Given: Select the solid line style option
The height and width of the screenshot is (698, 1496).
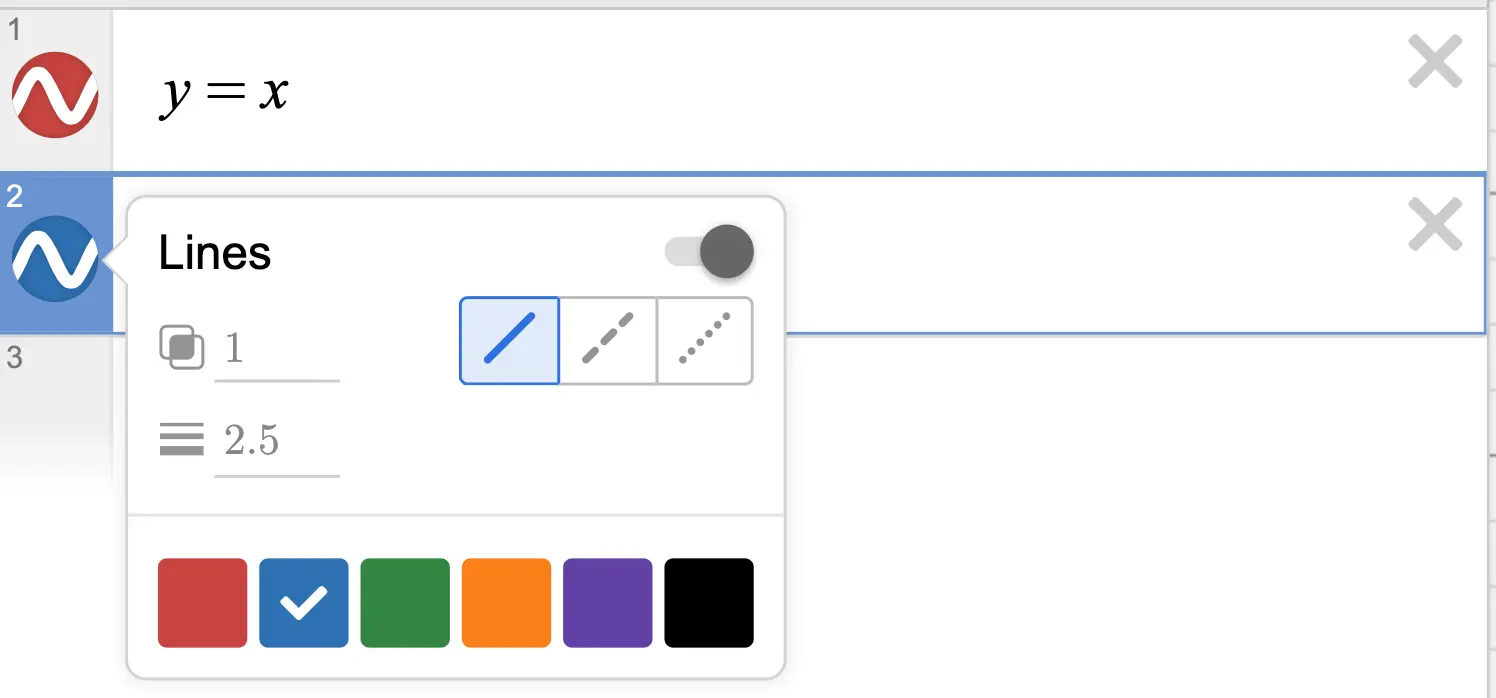Looking at the screenshot, I should point(509,340).
